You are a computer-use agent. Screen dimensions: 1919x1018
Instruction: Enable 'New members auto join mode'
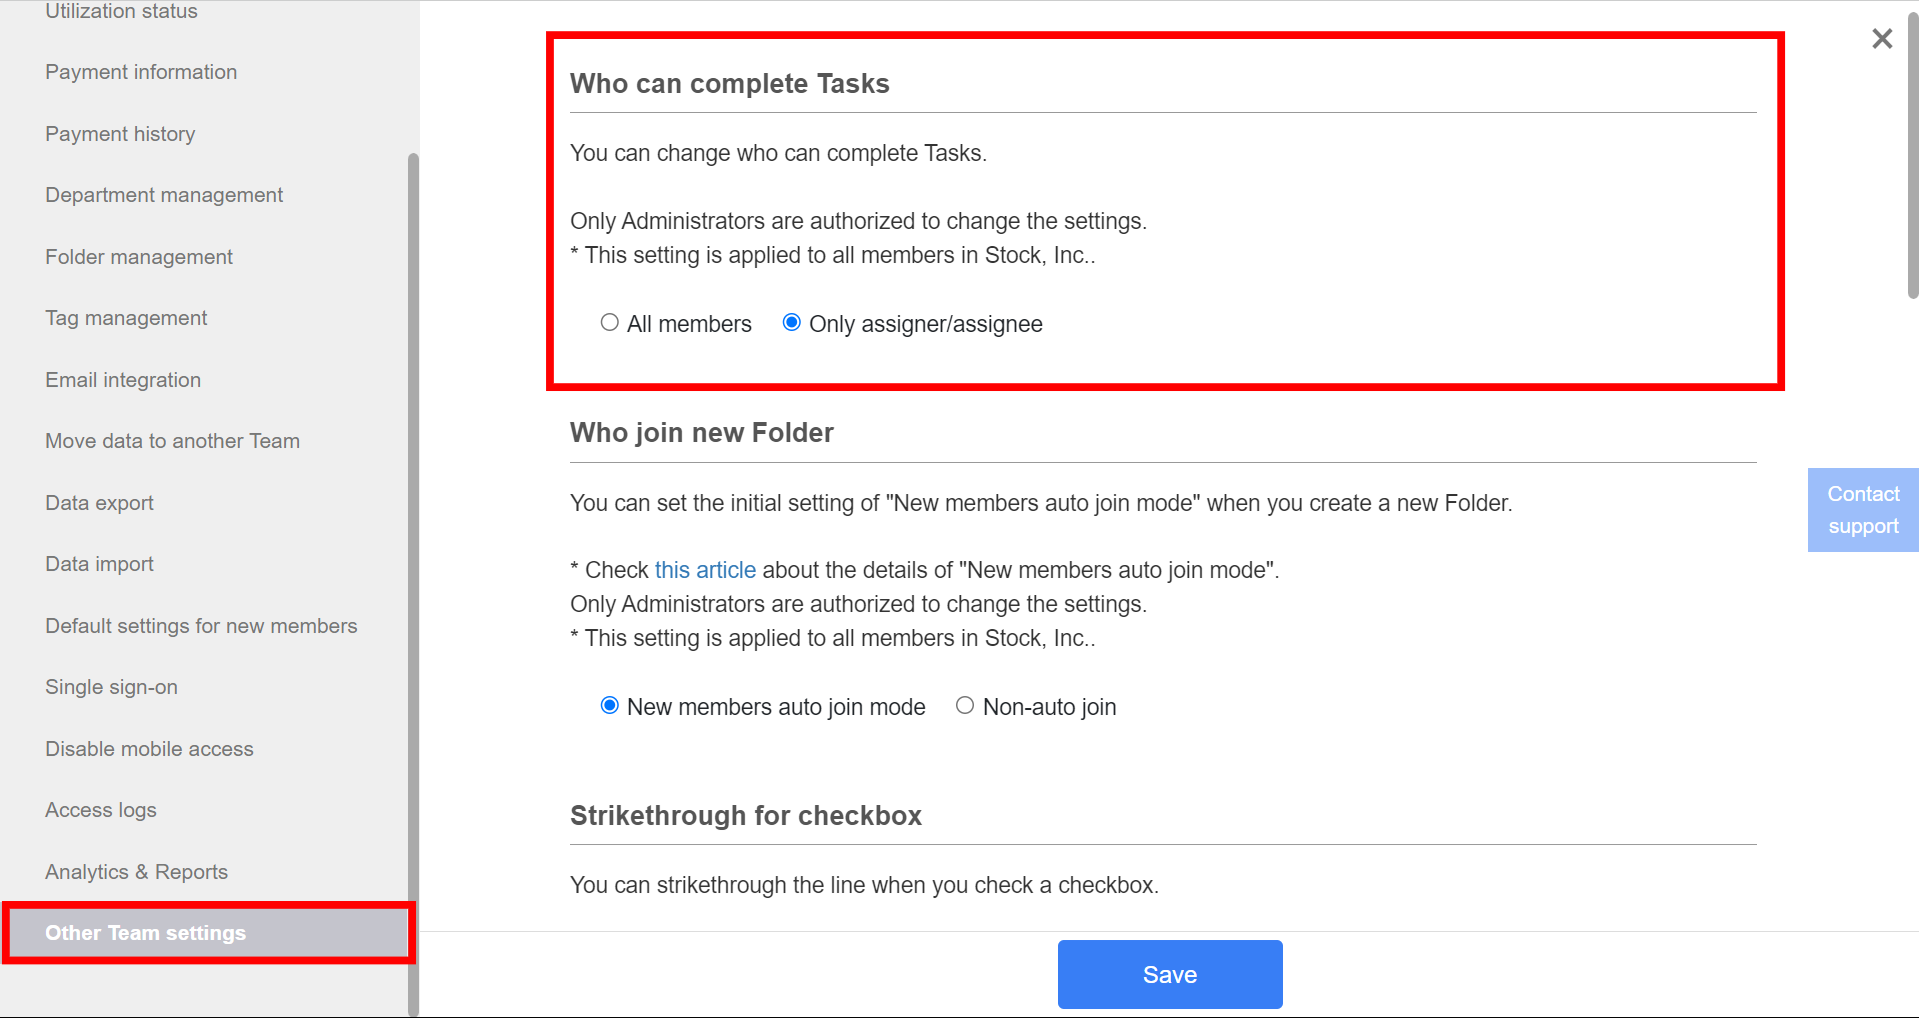[610, 705]
